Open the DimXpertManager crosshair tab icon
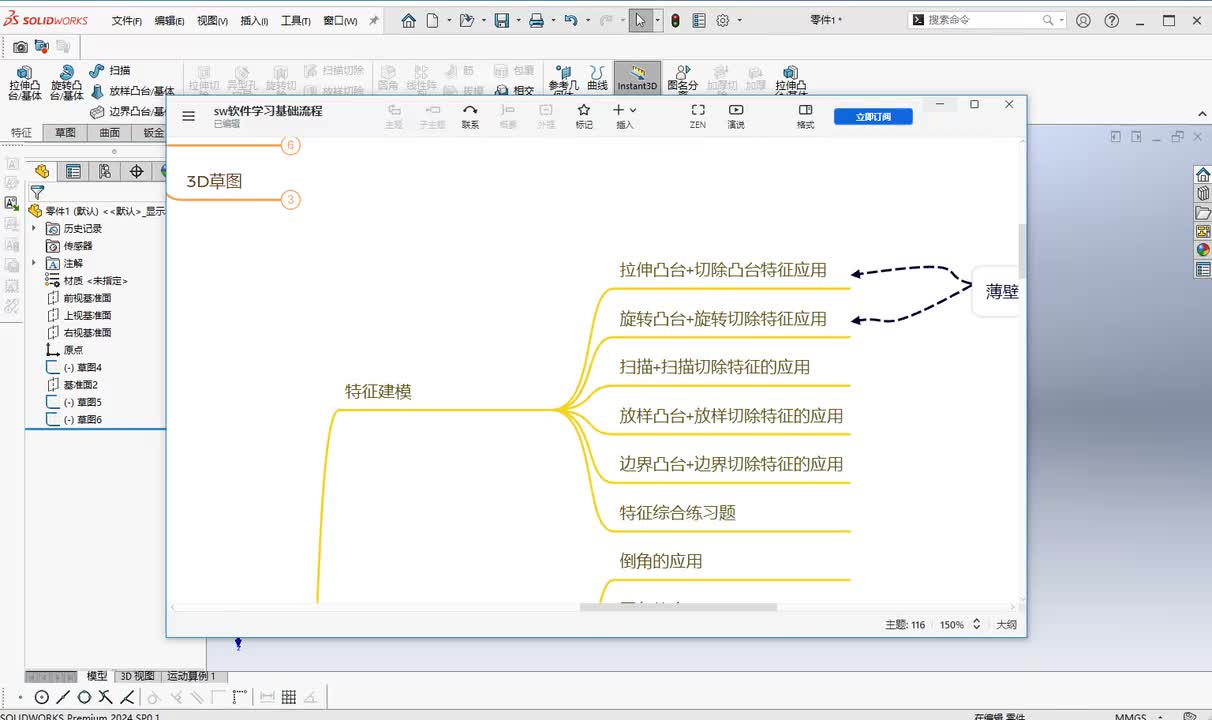This screenshot has height=720, width=1212. [137, 171]
